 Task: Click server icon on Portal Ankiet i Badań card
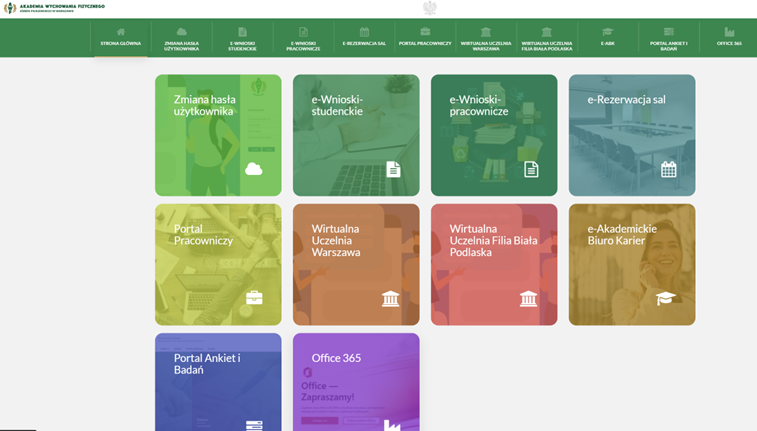click(254, 426)
